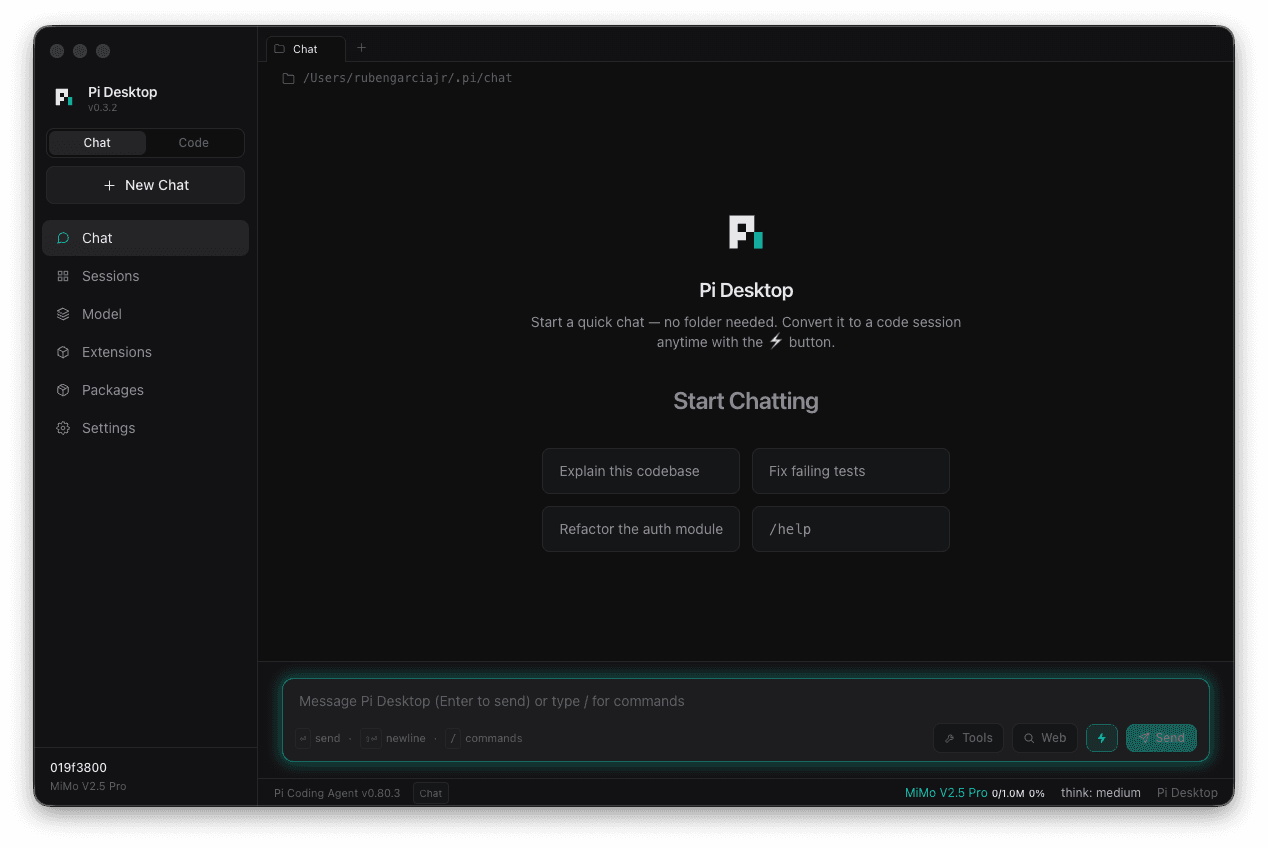This screenshot has height=848, width=1268.
Task: Open the Chat tab in tab bar
Action: tap(306, 49)
